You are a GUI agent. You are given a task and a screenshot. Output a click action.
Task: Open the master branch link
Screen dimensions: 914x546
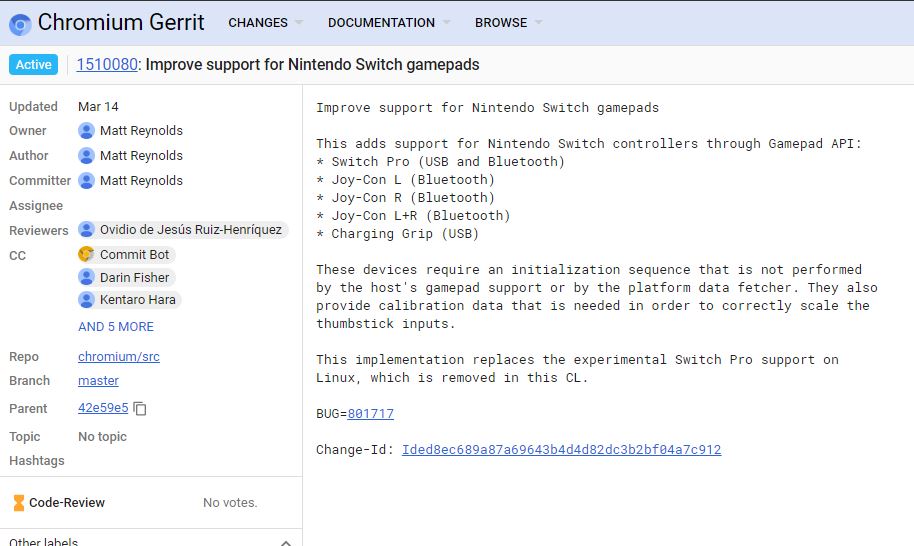pos(98,381)
